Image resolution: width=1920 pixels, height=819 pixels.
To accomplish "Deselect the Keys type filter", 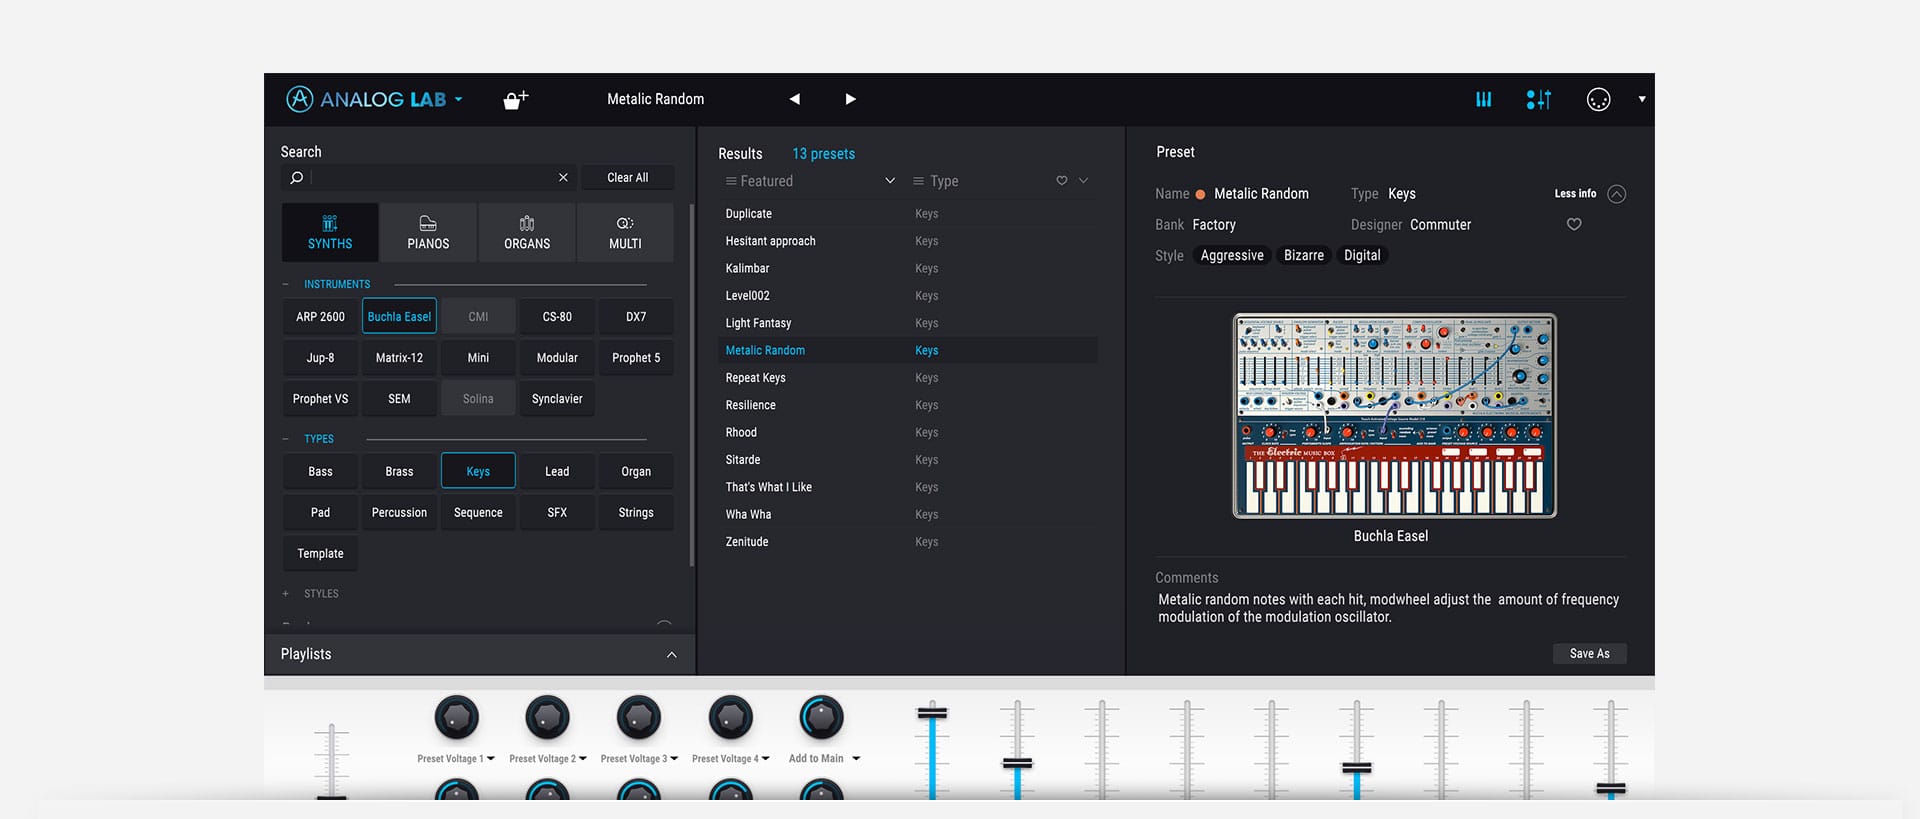I will (478, 471).
